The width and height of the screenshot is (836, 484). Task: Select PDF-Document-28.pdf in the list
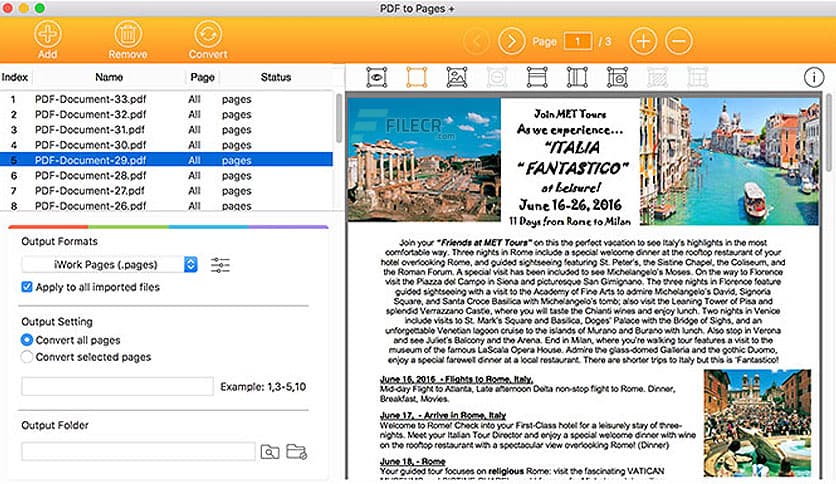pyautogui.click(x=166, y=175)
